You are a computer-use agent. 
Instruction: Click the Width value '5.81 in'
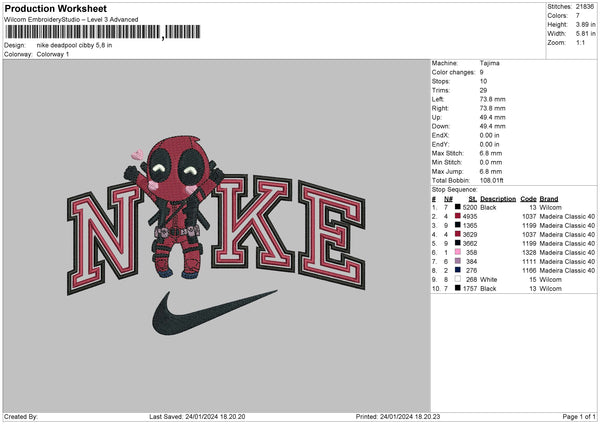[x=585, y=34]
